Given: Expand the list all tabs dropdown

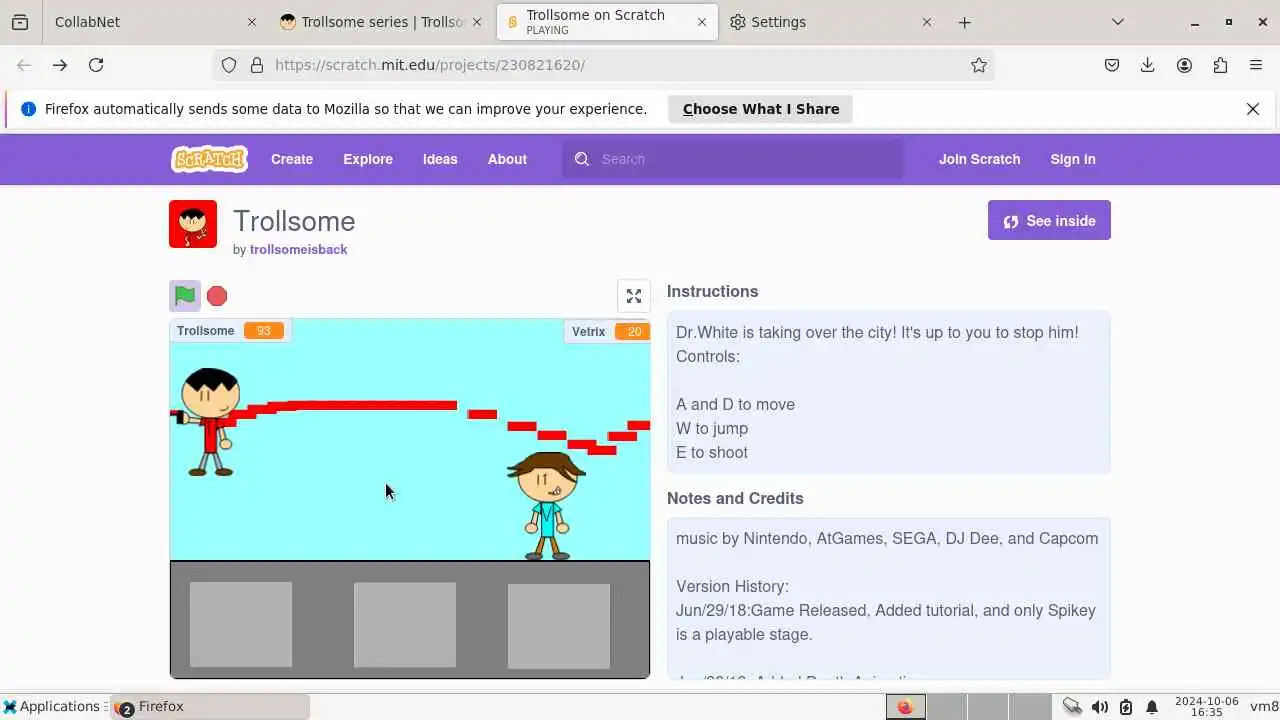Looking at the screenshot, I should pos(1118,22).
